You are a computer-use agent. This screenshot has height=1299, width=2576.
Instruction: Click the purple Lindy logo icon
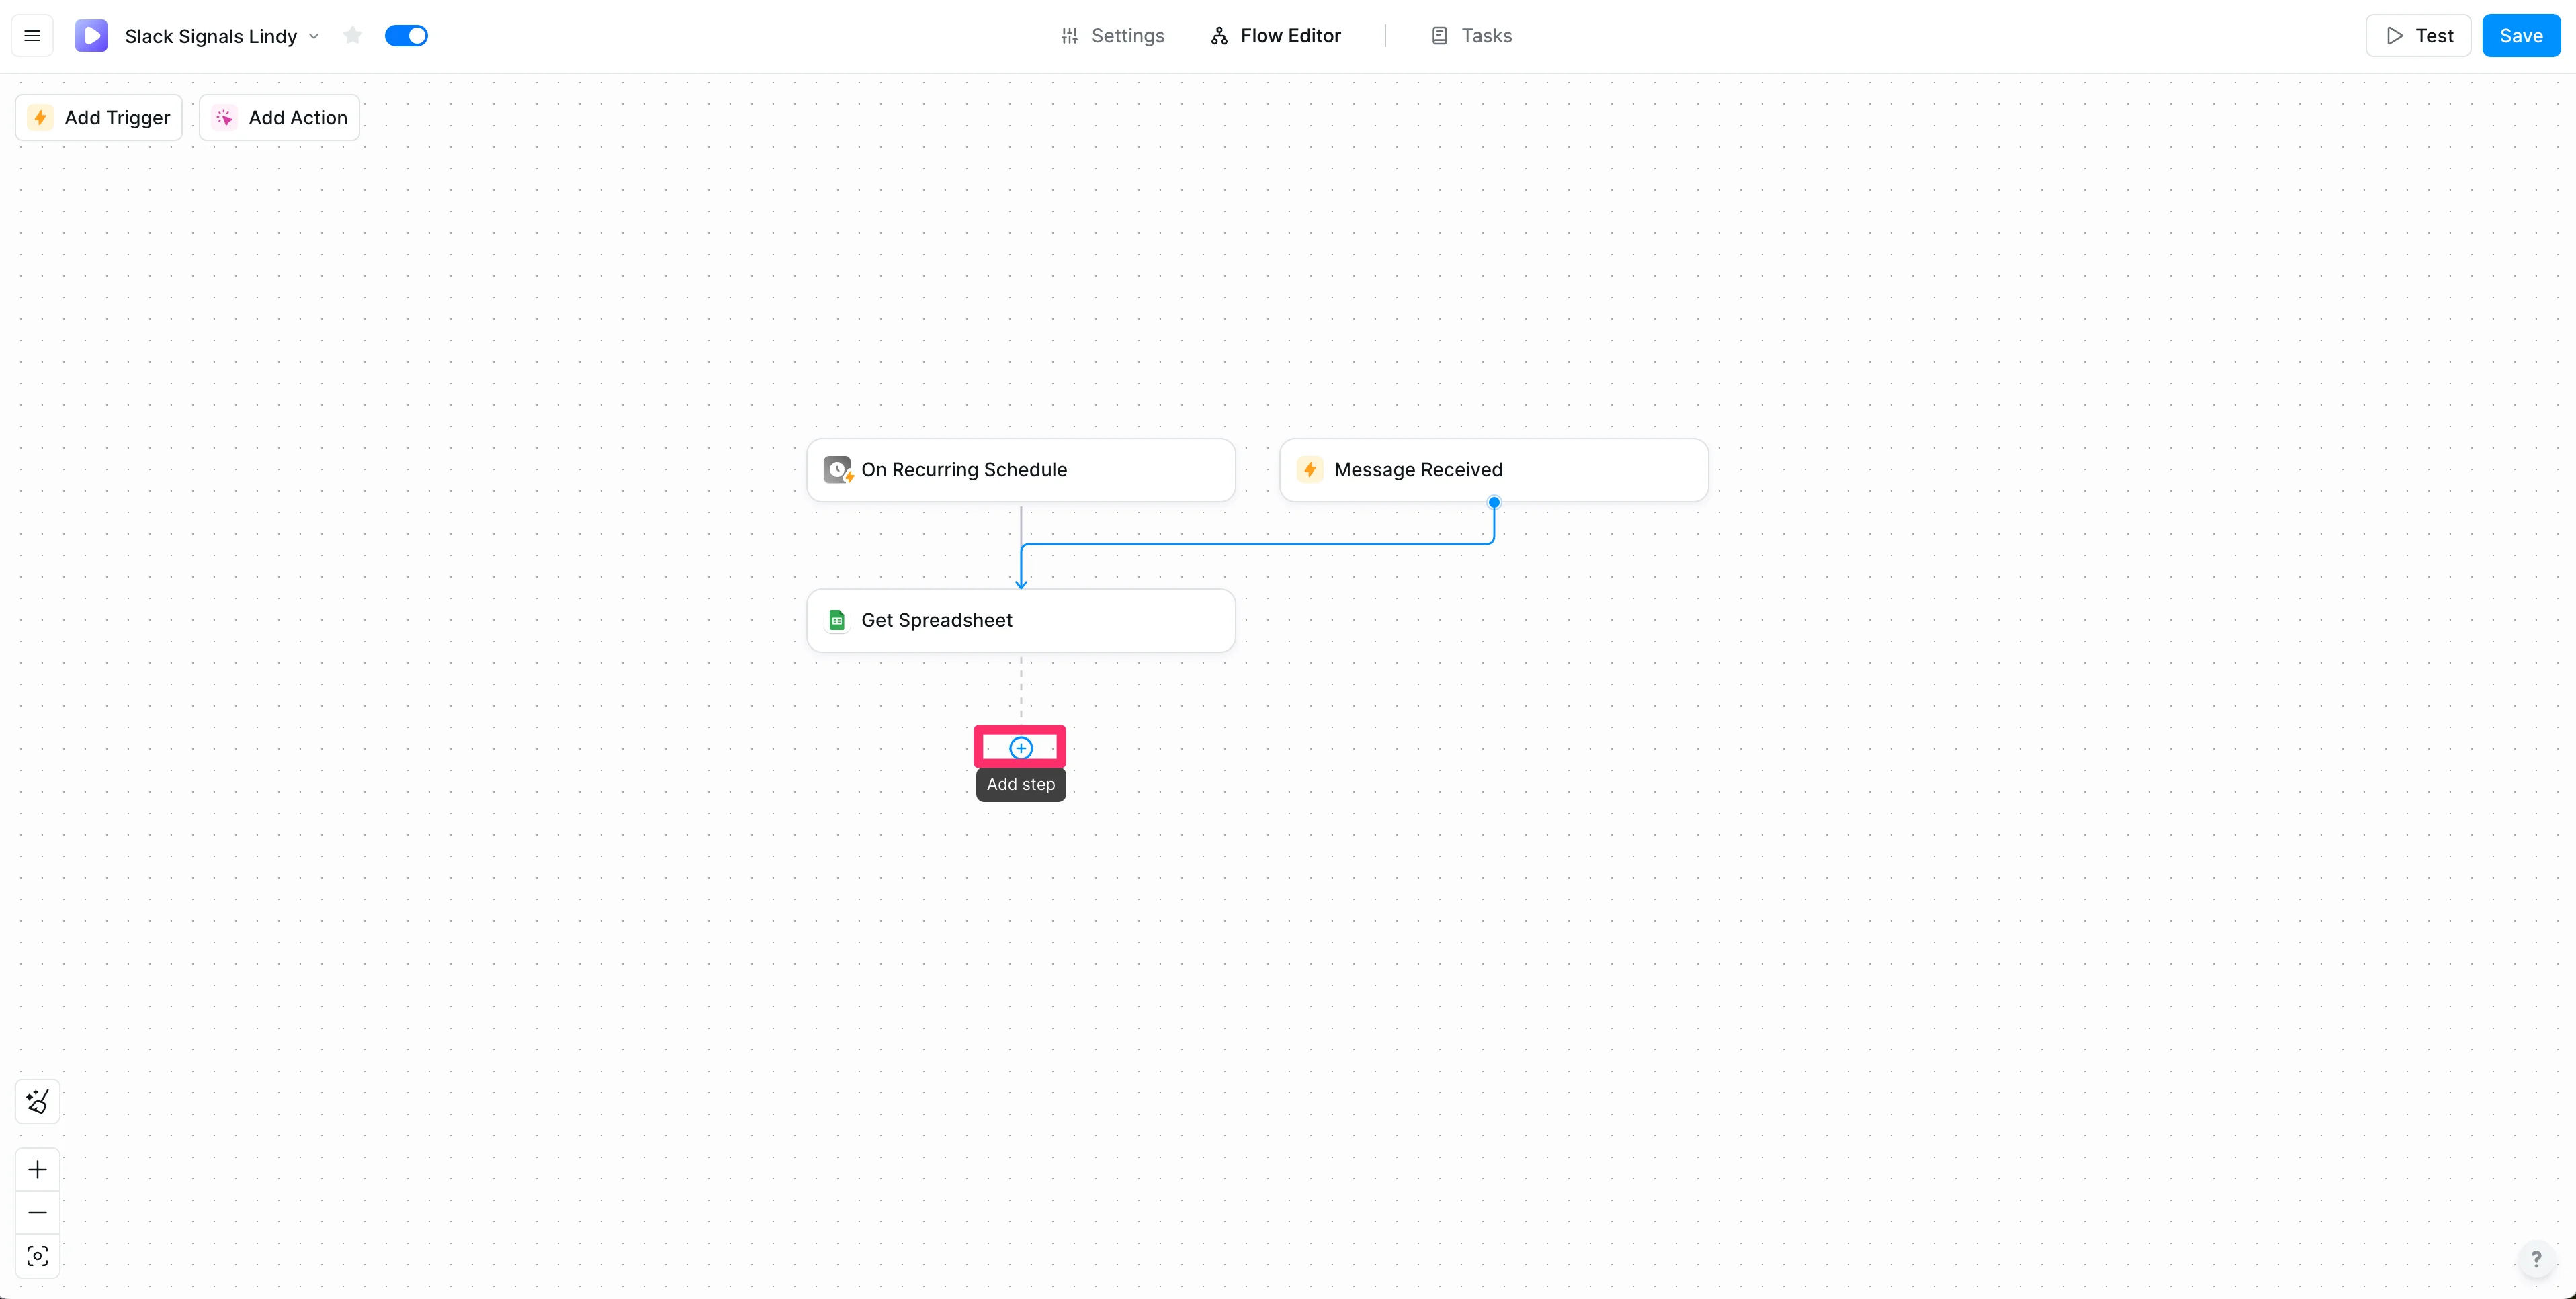[x=91, y=36]
